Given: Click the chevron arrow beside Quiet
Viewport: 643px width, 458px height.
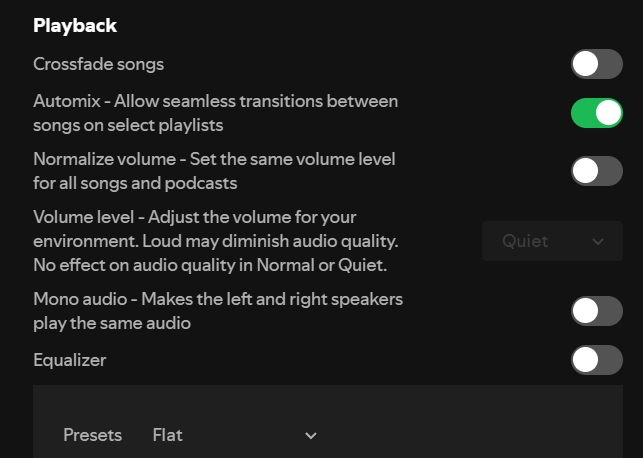Looking at the screenshot, I should (598, 242).
